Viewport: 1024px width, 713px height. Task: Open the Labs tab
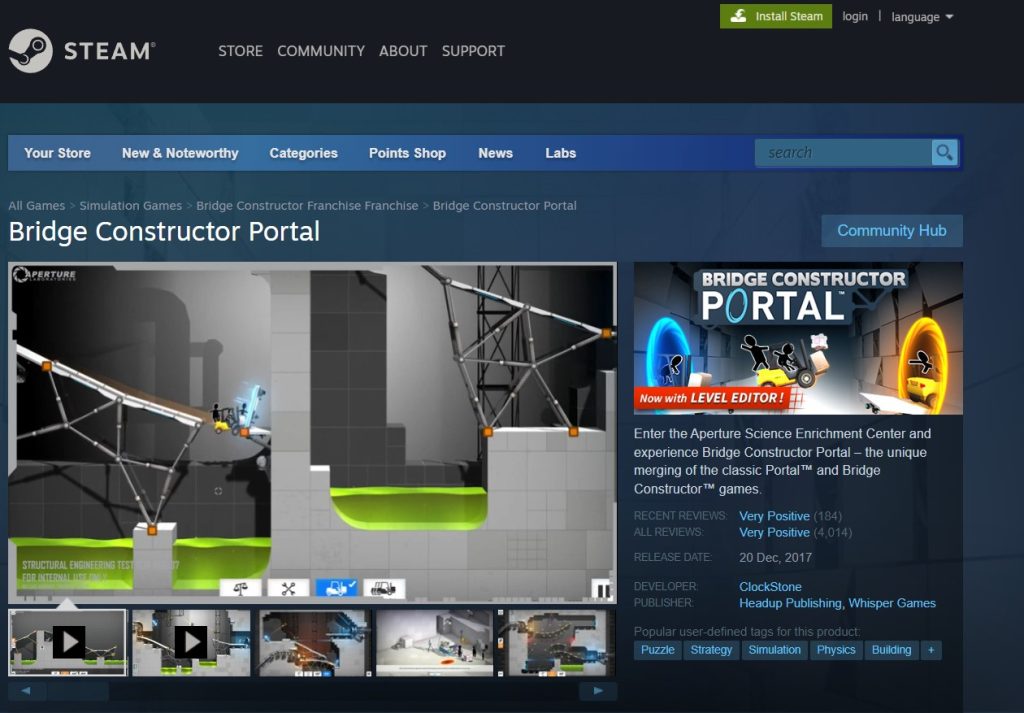(x=561, y=153)
